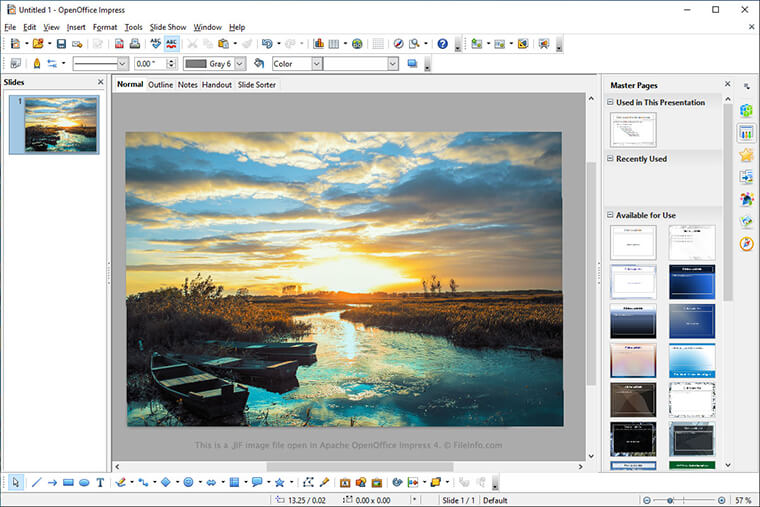
Task: Open the Gray 6 line color dropdown
Action: tap(240, 64)
